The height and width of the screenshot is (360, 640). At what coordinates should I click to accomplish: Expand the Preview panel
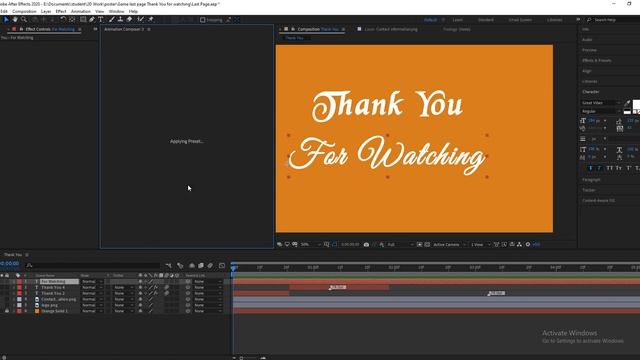[x=589, y=50]
